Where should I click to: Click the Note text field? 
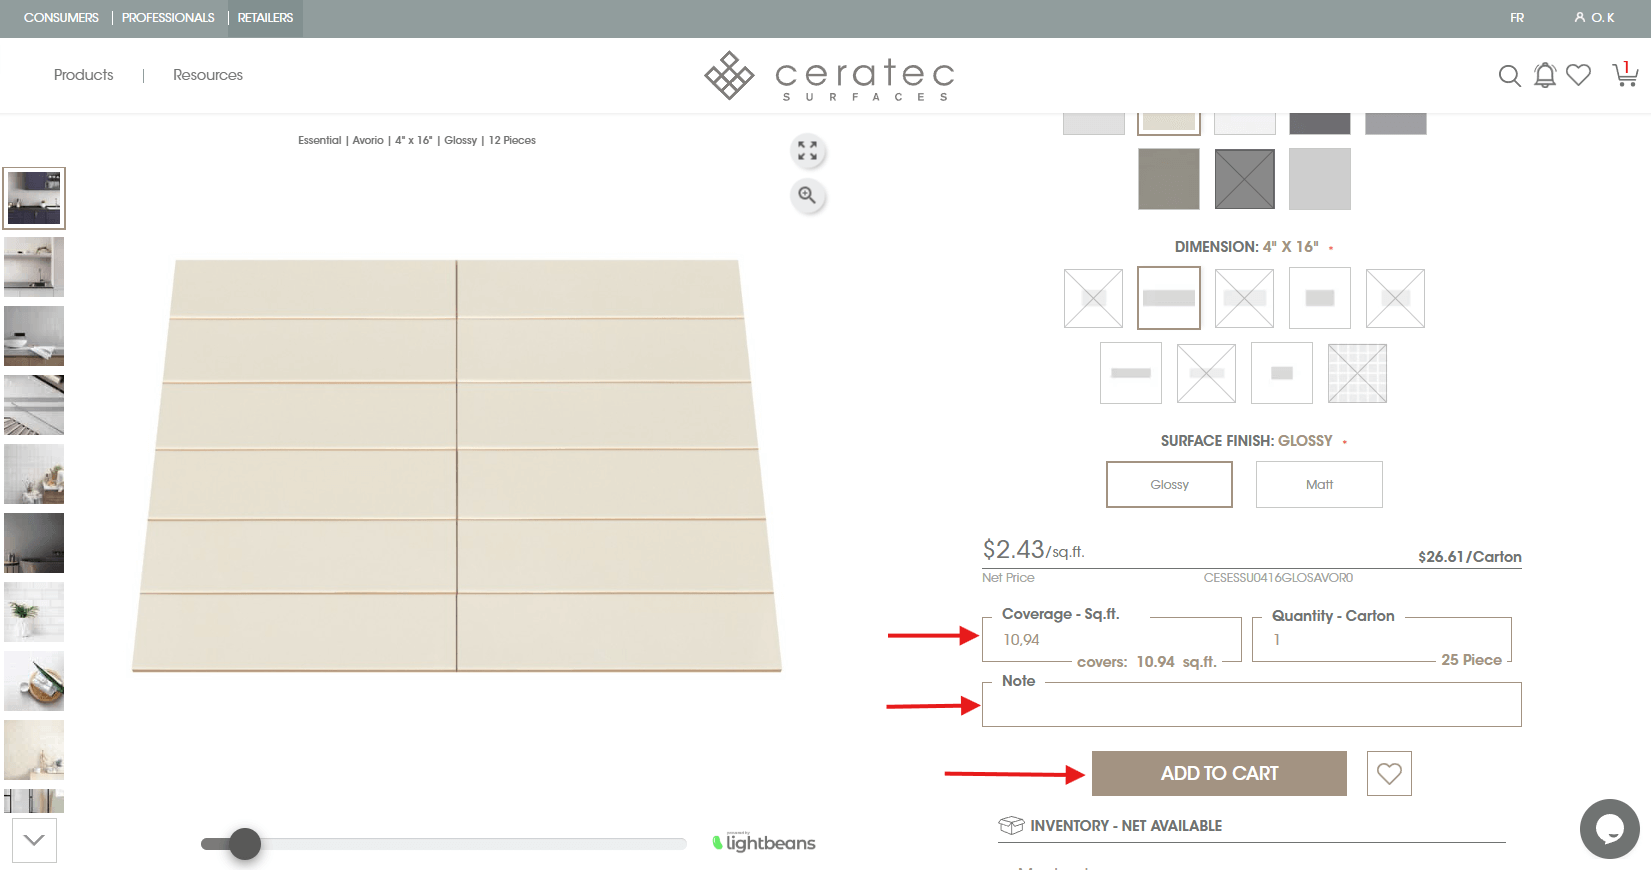[1251, 705]
